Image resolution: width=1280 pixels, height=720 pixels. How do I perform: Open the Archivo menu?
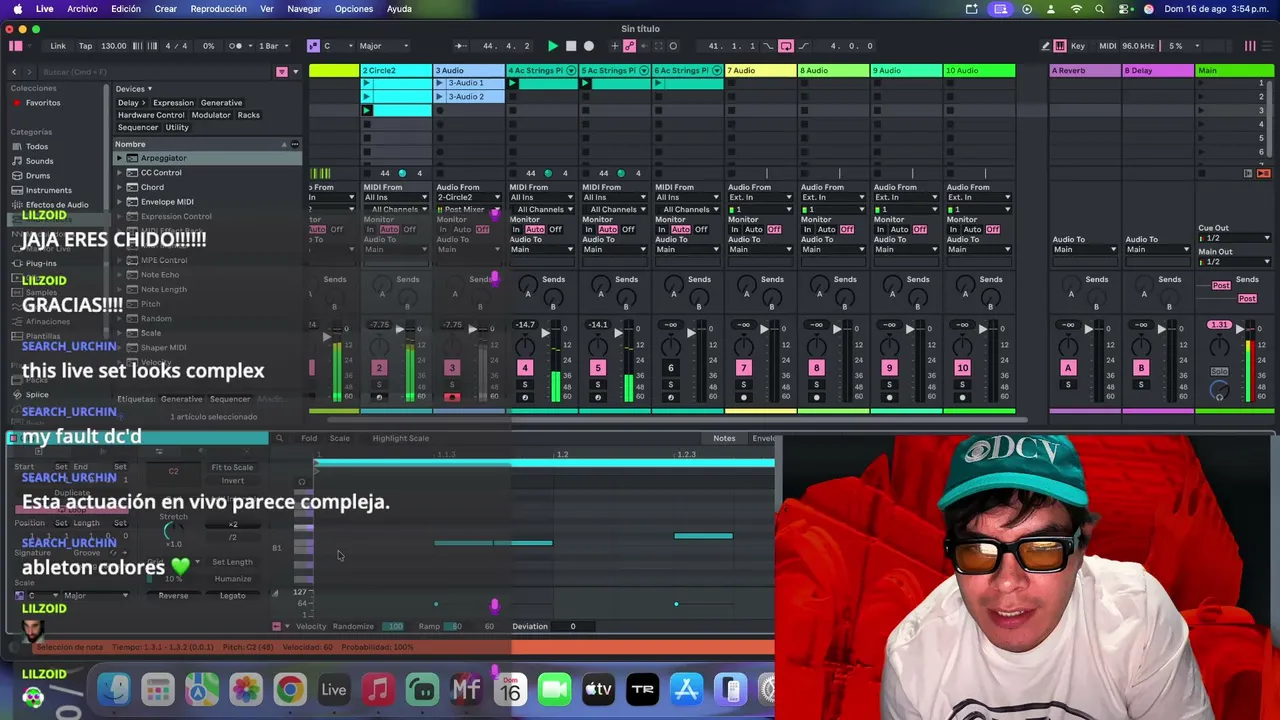point(82,9)
